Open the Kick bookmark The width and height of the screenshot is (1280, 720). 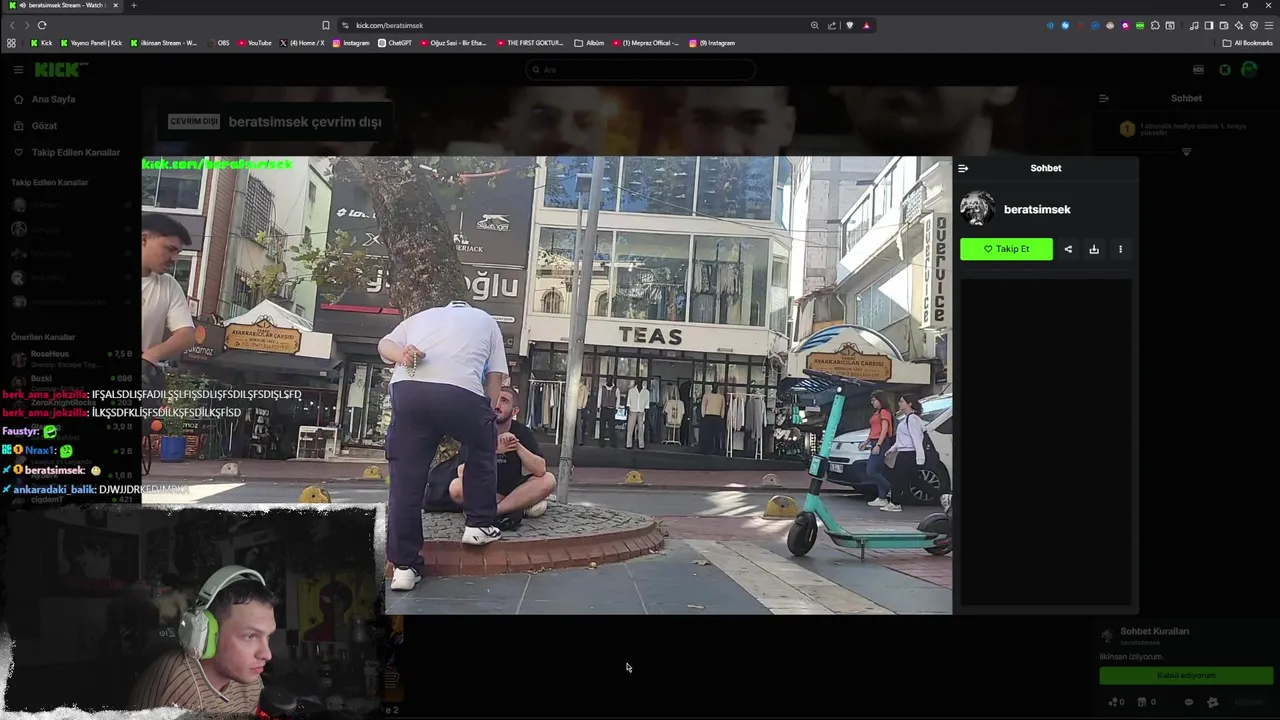41,43
